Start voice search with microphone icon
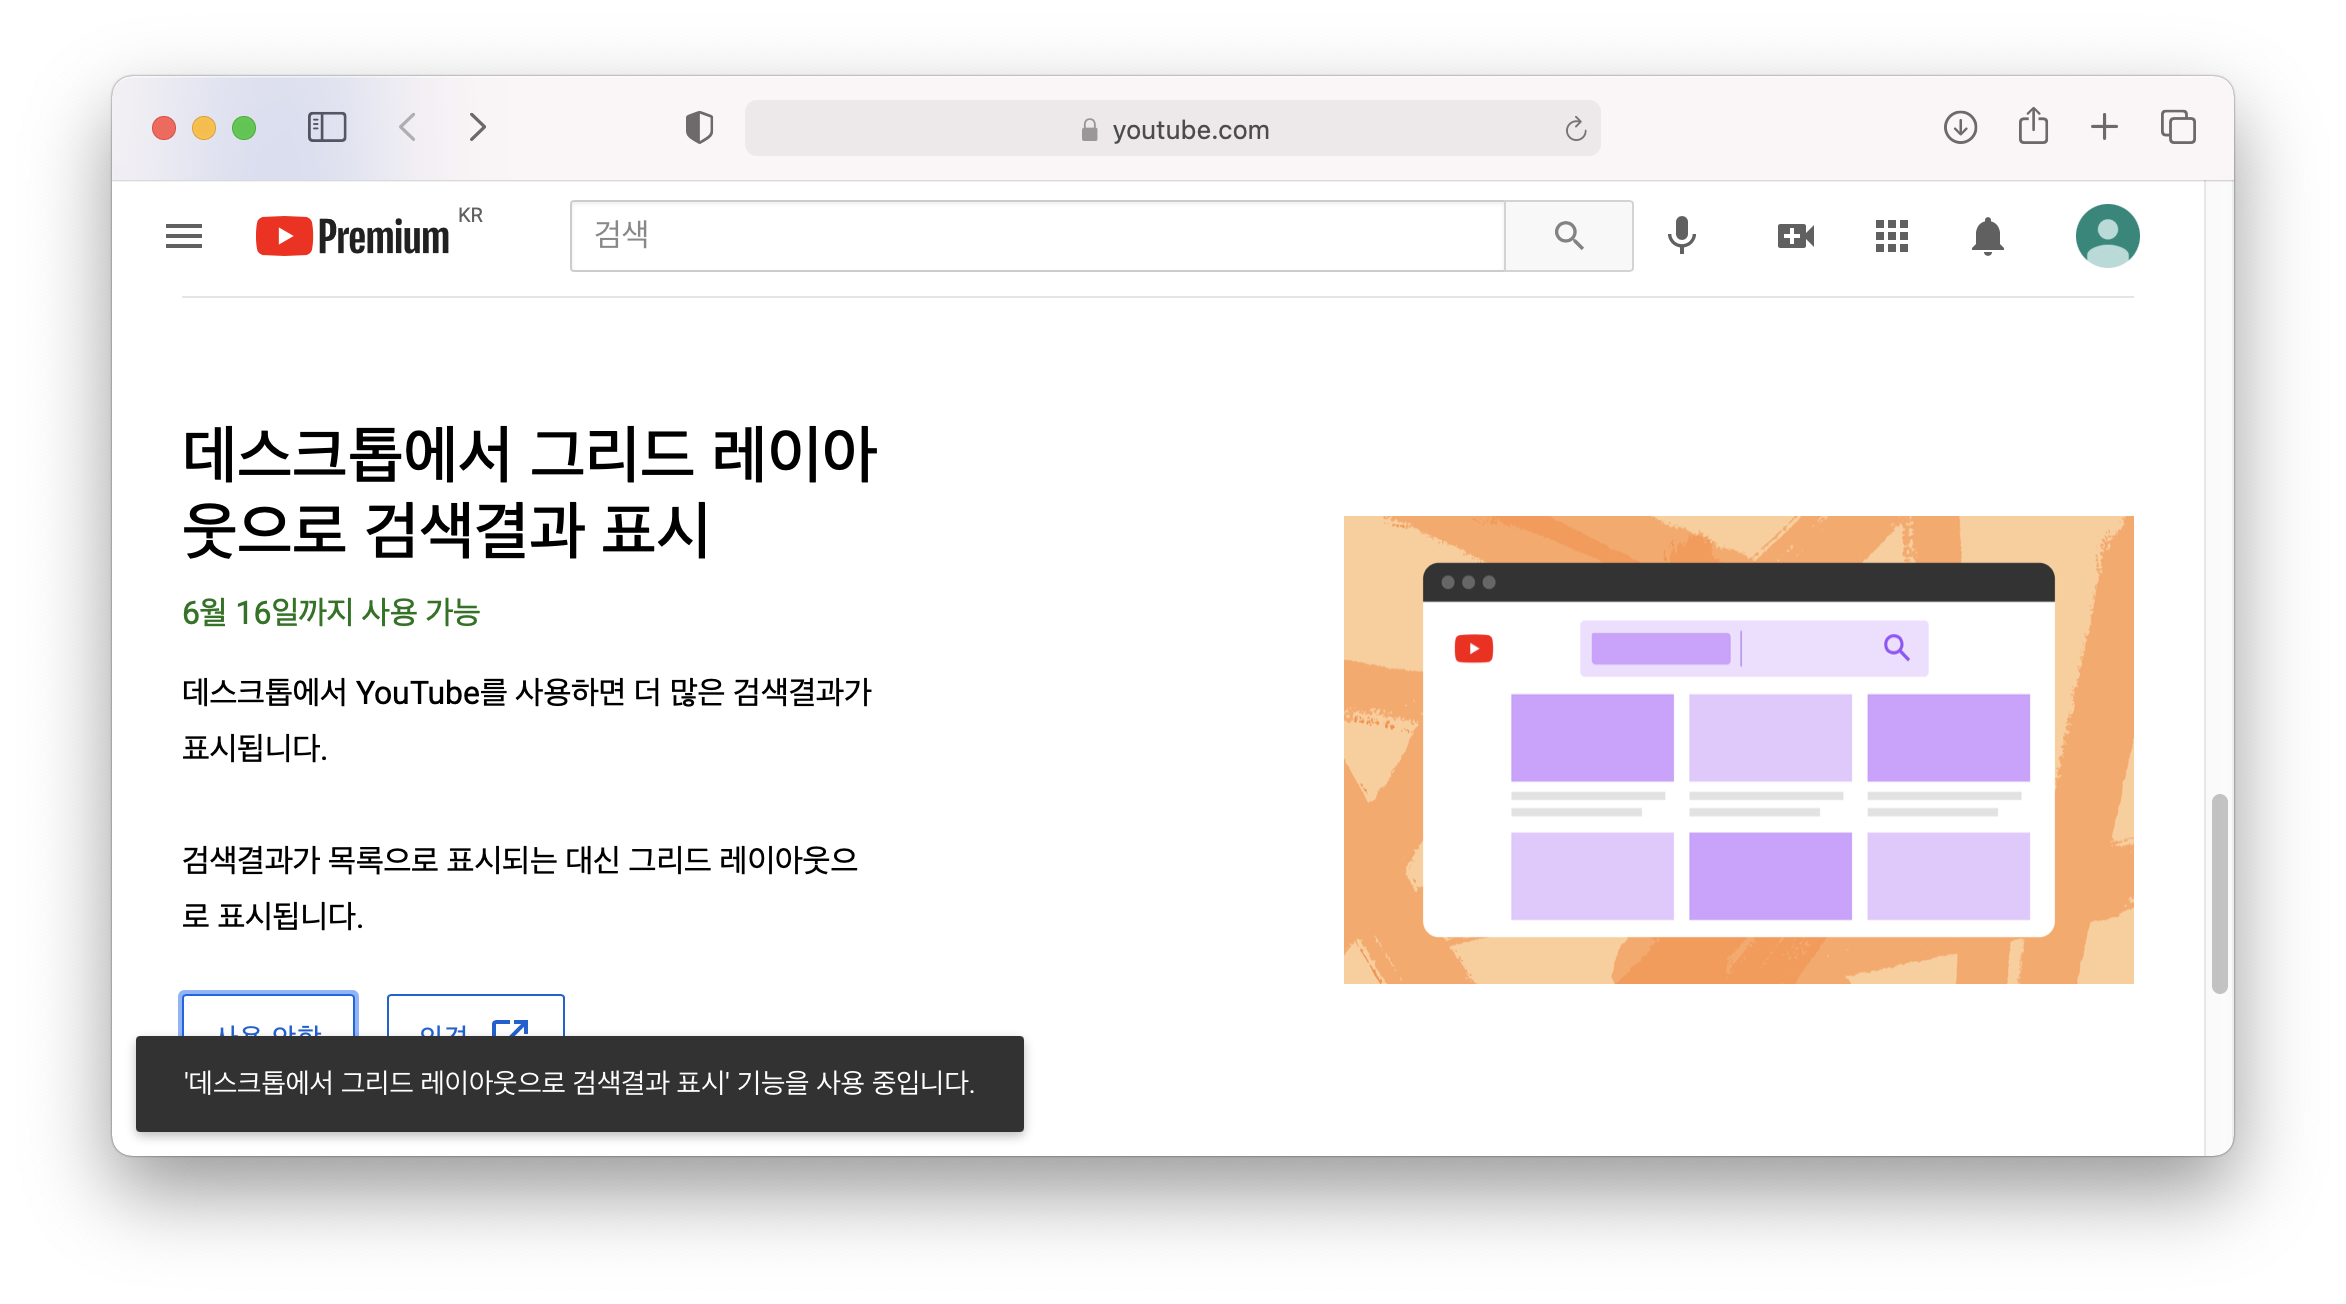 point(1682,236)
